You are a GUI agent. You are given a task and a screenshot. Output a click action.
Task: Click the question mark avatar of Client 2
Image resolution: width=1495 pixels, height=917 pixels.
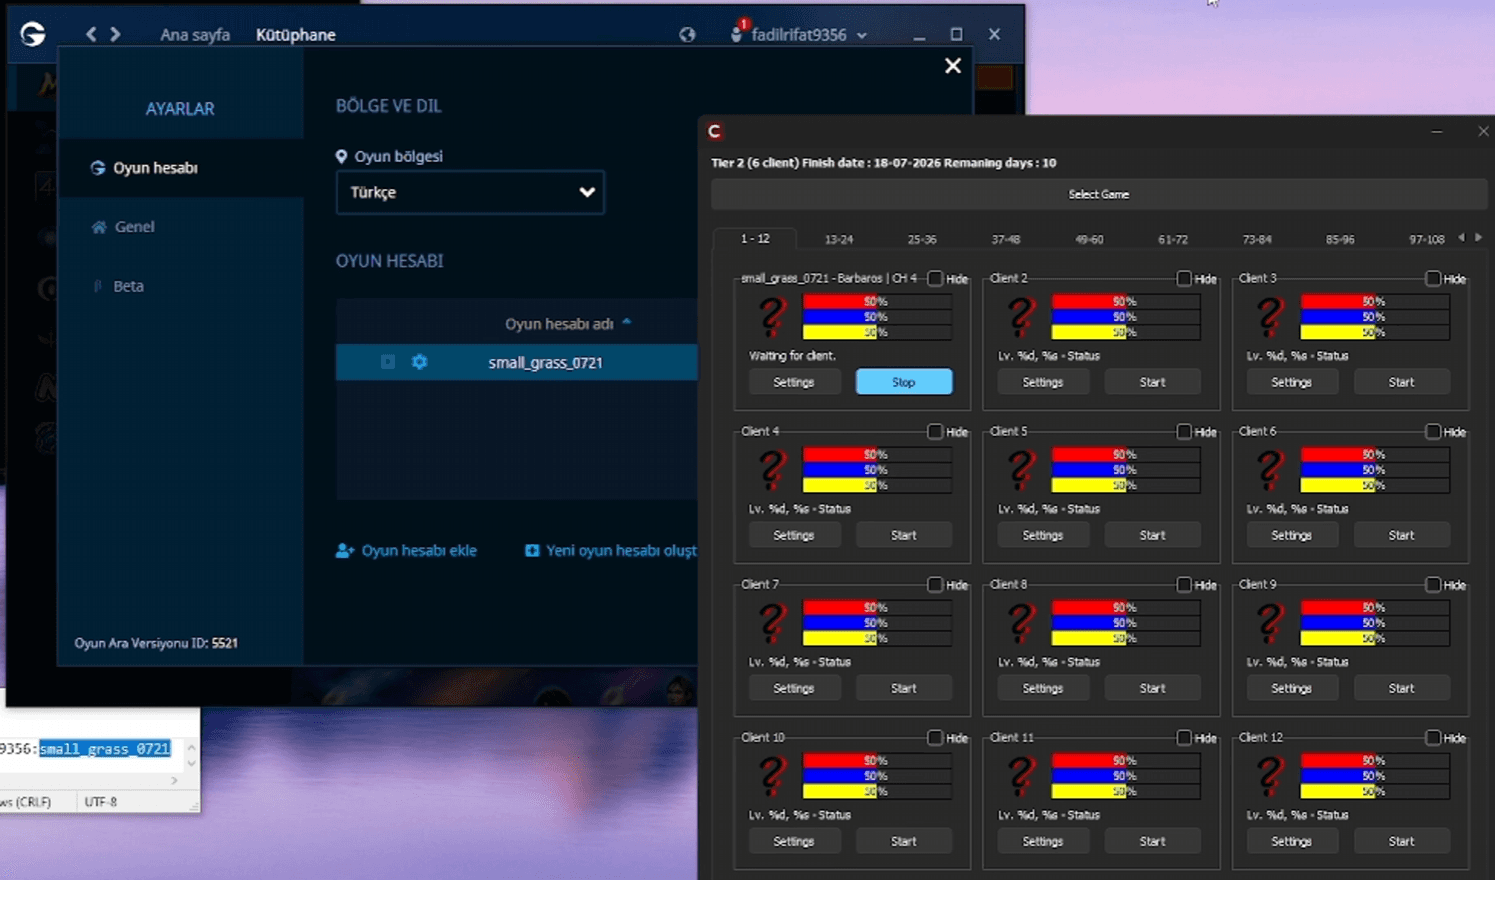tap(1021, 316)
